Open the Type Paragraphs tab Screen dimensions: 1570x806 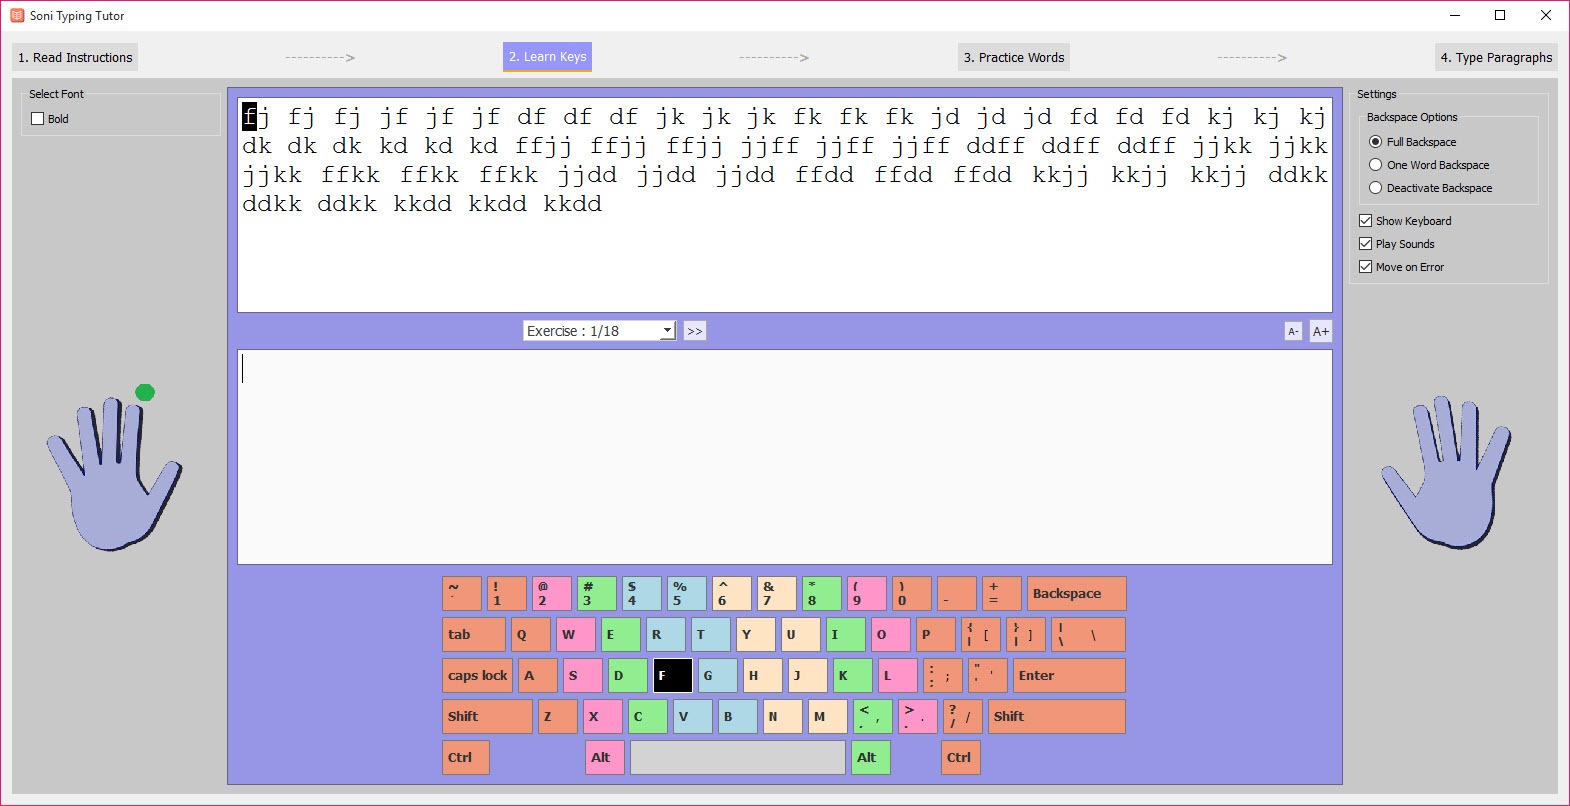1495,57
